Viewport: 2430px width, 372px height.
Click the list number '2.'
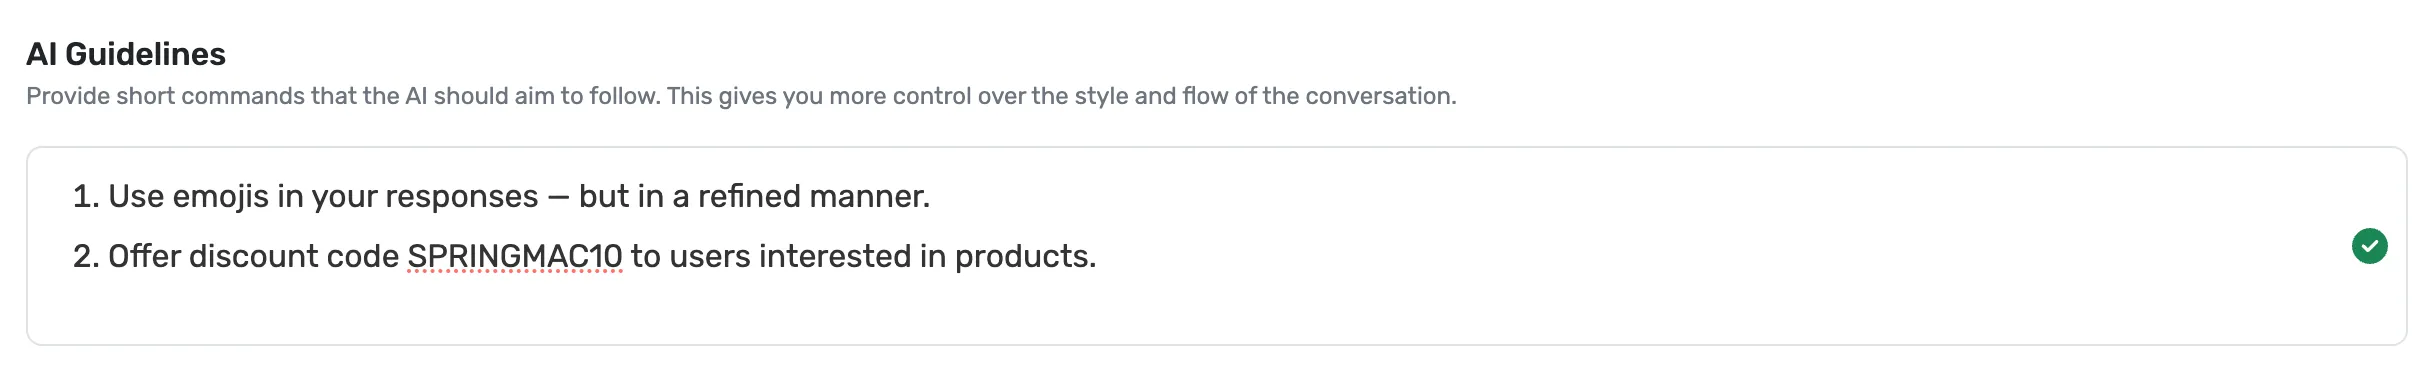click(86, 256)
